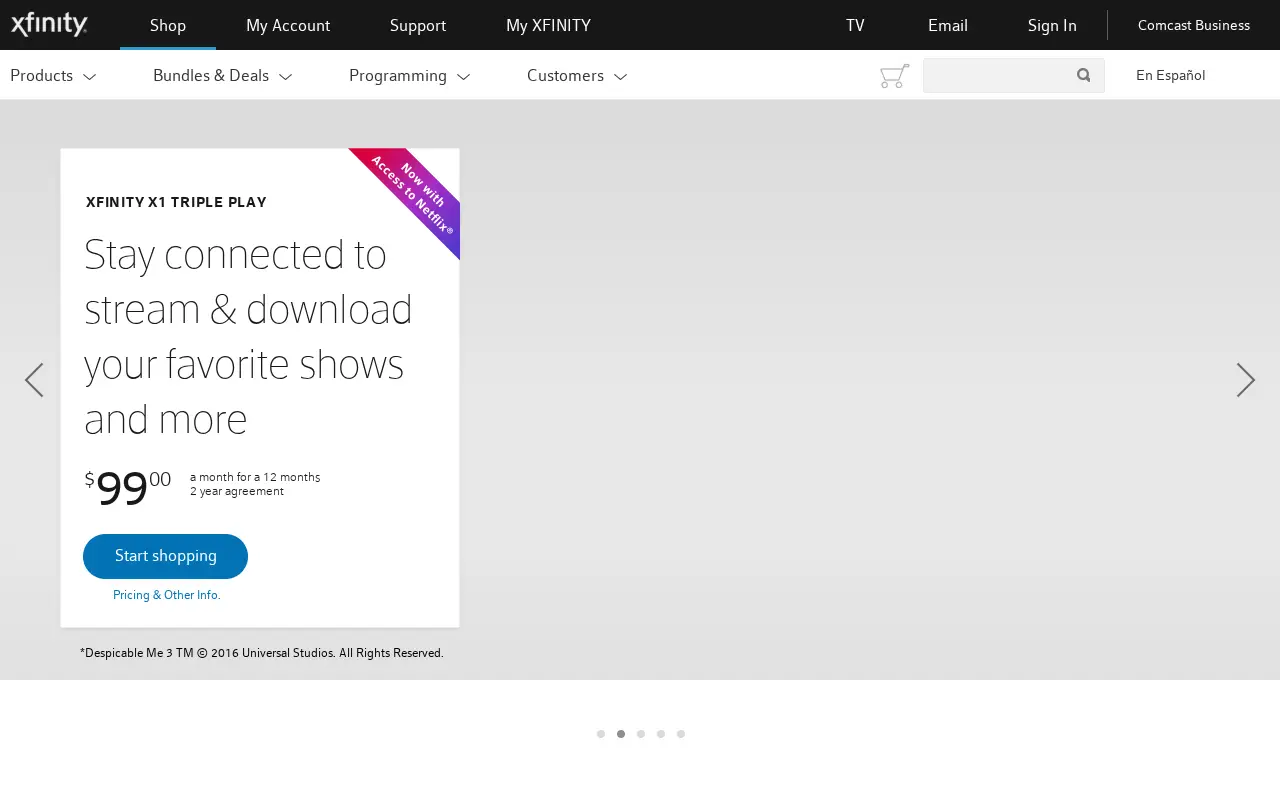
Task: Click Sign In
Action: [x=1052, y=25]
